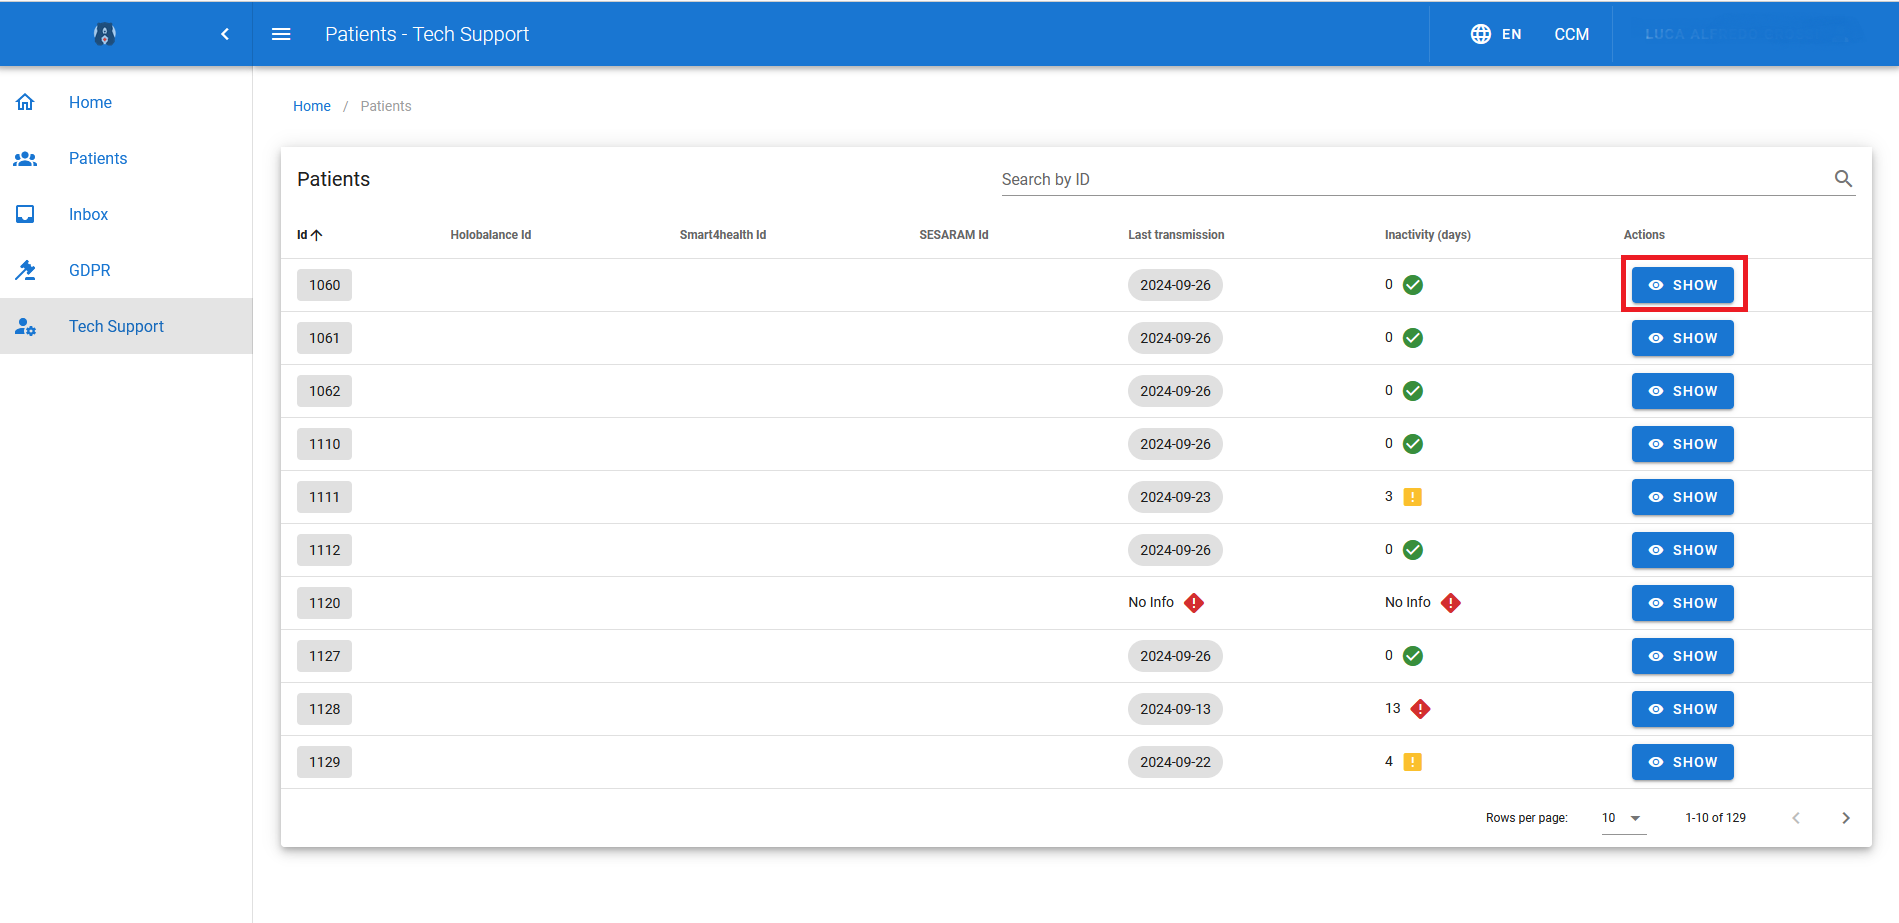Click the patient Id chip 1120
Image resolution: width=1899 pixels, height=923 pixels.
(x=324, y=603)
